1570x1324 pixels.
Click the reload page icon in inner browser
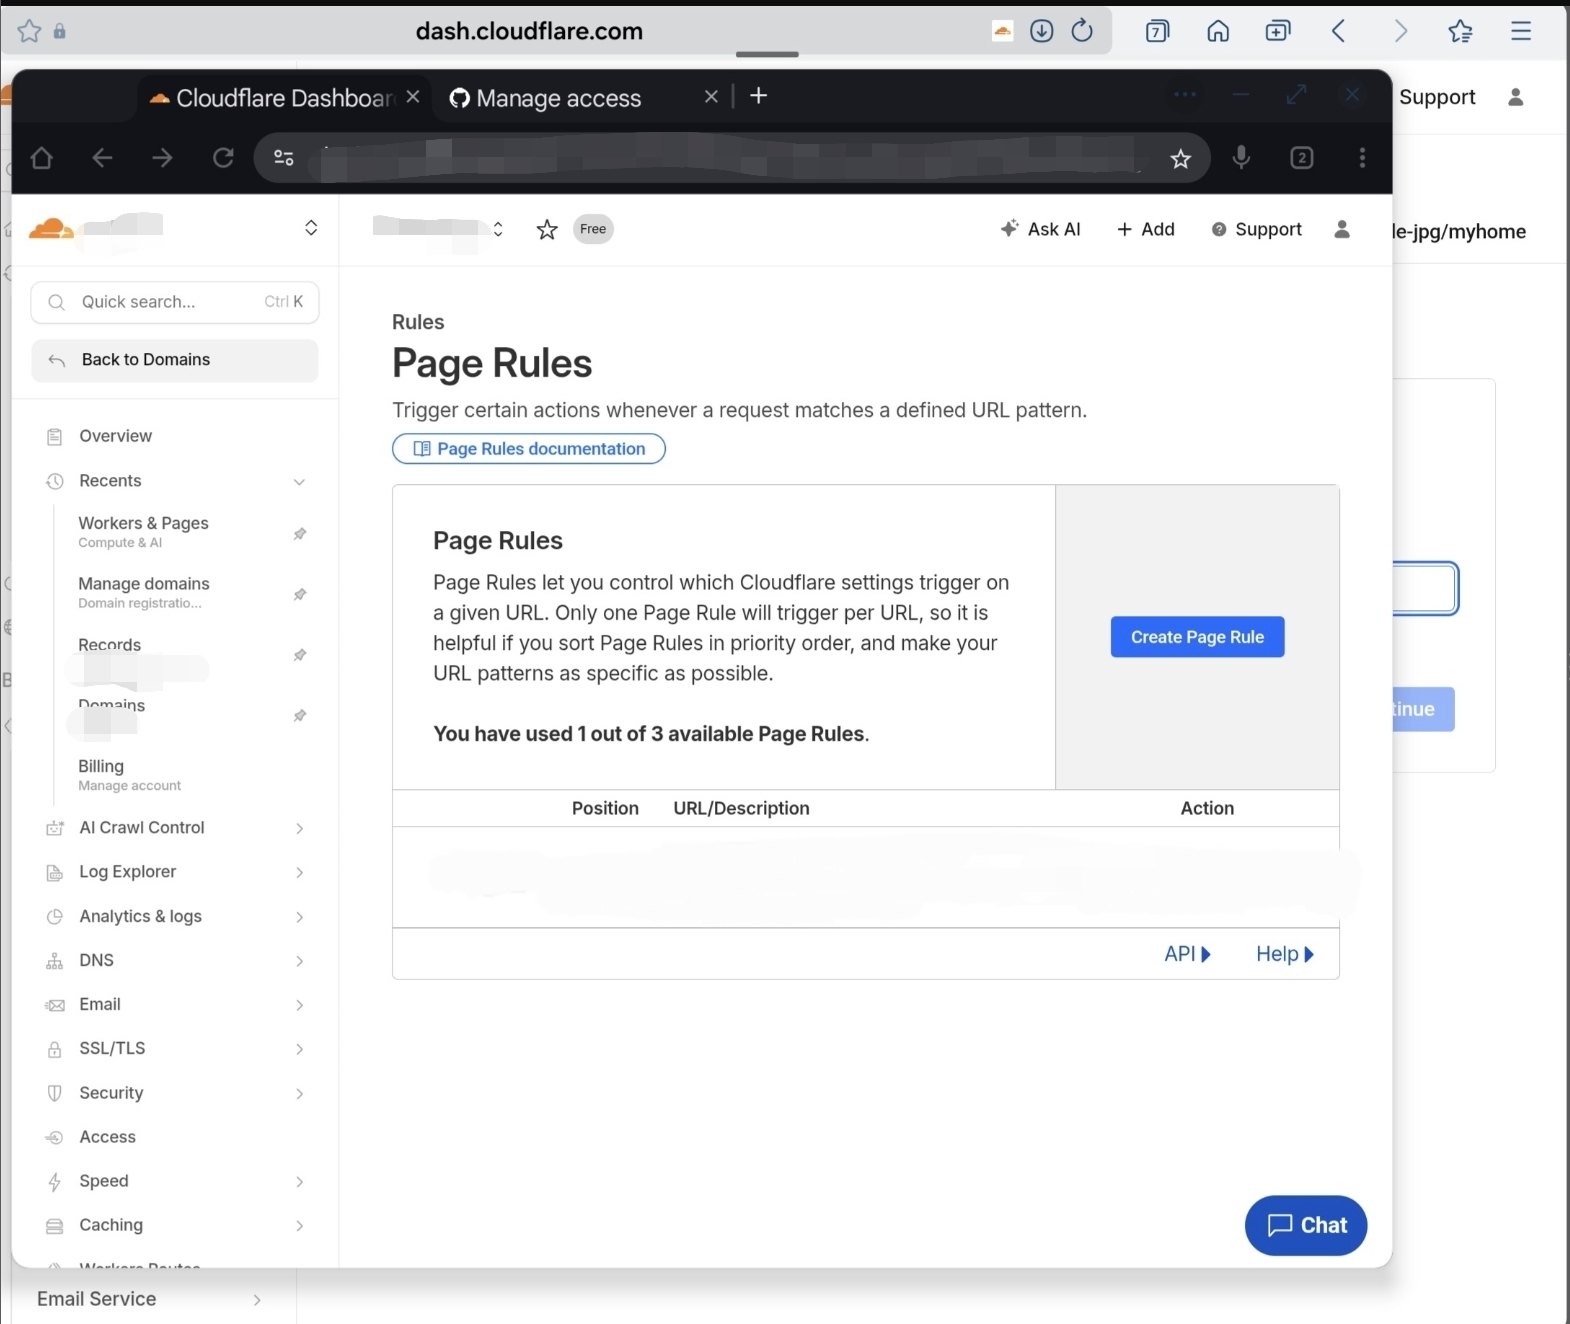point(223,158)
